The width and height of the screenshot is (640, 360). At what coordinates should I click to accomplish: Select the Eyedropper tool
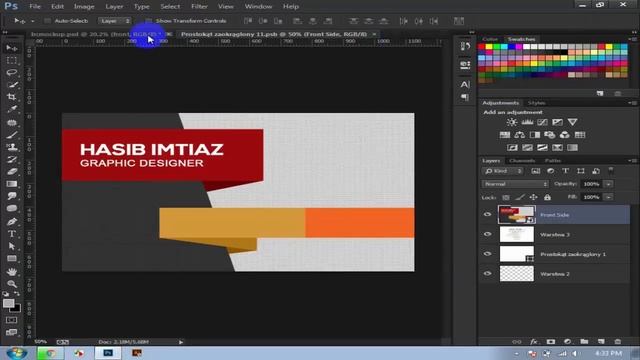(12, 109)
